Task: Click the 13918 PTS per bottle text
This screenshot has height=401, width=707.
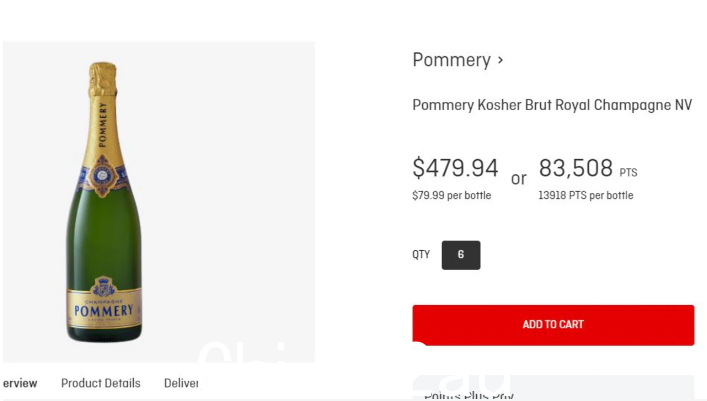Action: coord(586,195)
